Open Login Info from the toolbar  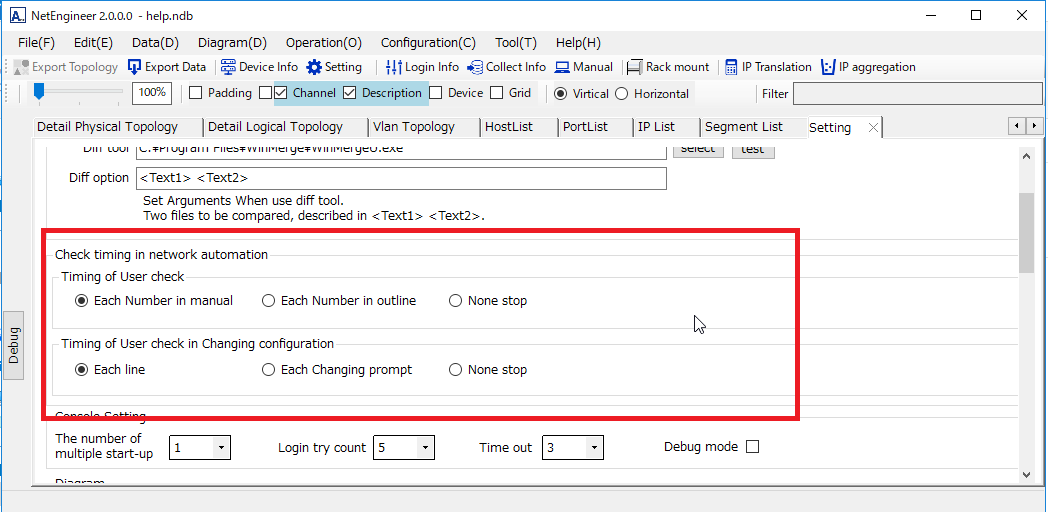(394, 67)
